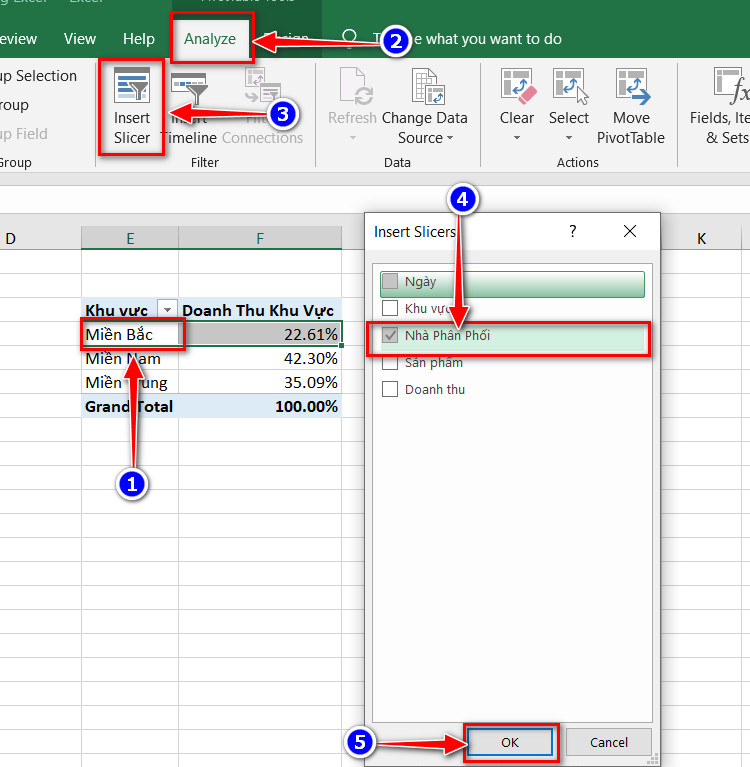The image size is (750, 767).
Task: Click the Insert Slicer icon
Action: point(132,85)
